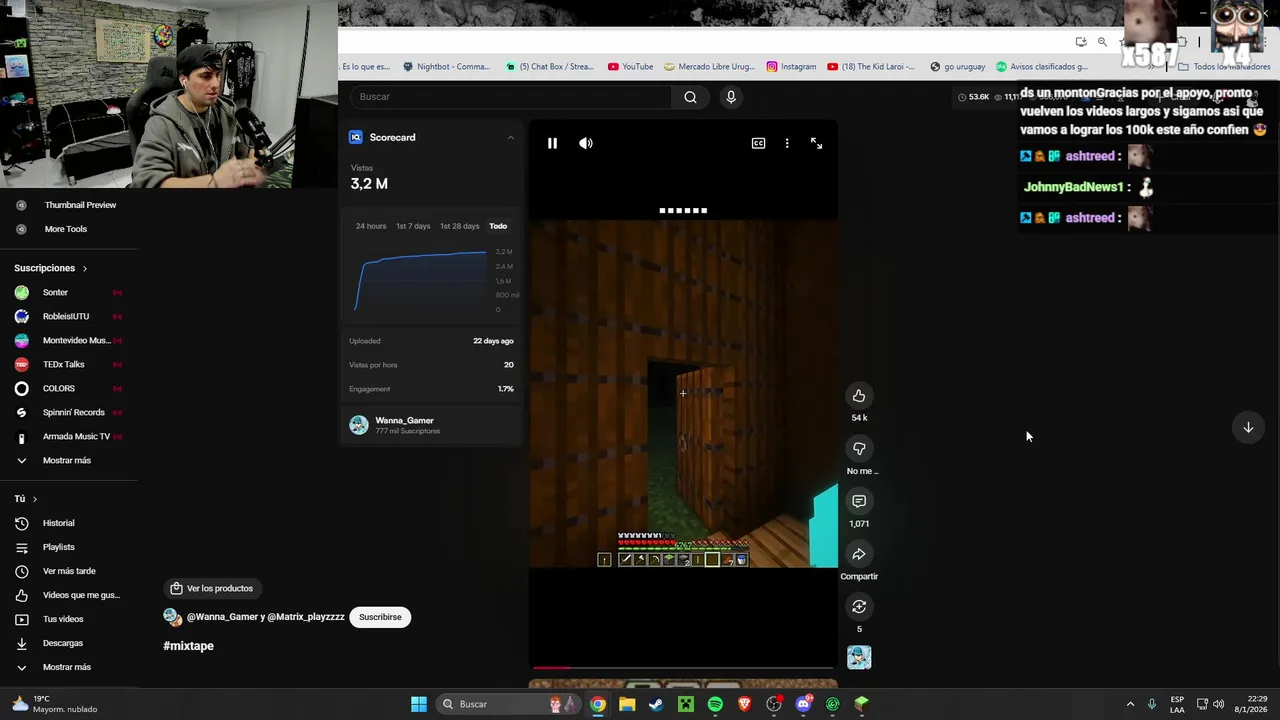
Task: Open Spotify from the taskbar
Action: [715, 704]
